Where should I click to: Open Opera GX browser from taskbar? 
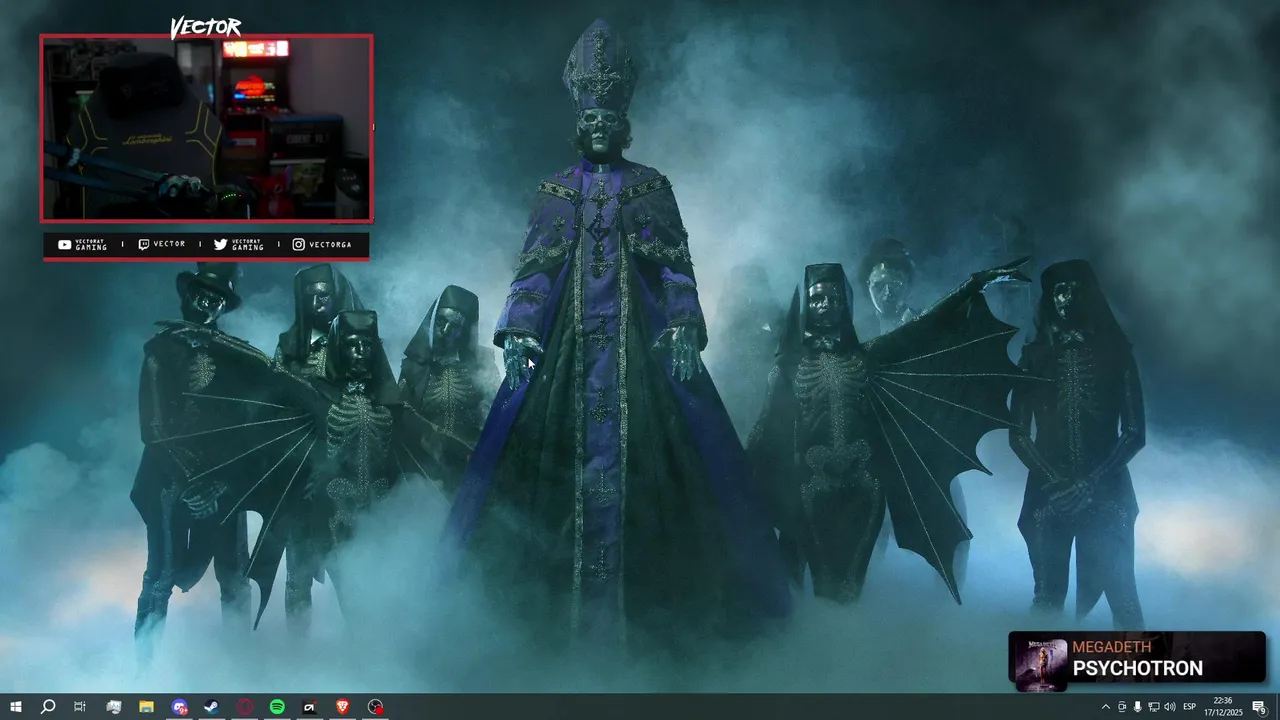[x=245, y=707]
